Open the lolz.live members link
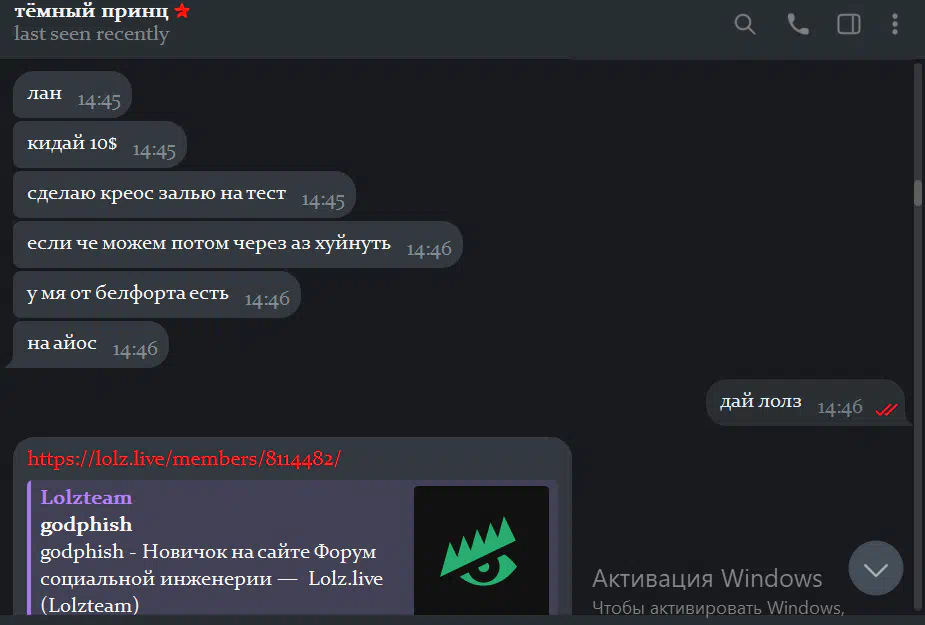This screenshot has height=625, width=925. coord(184,459)
